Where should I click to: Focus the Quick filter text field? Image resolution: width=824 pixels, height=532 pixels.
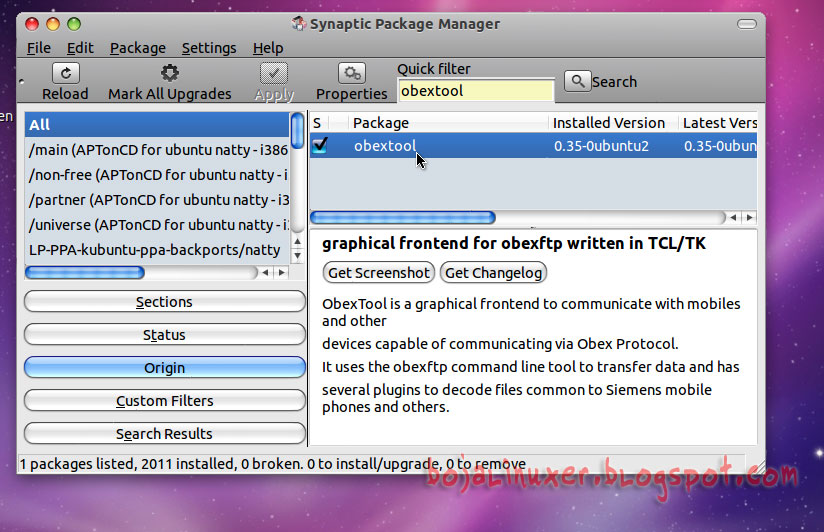(476, 90)
